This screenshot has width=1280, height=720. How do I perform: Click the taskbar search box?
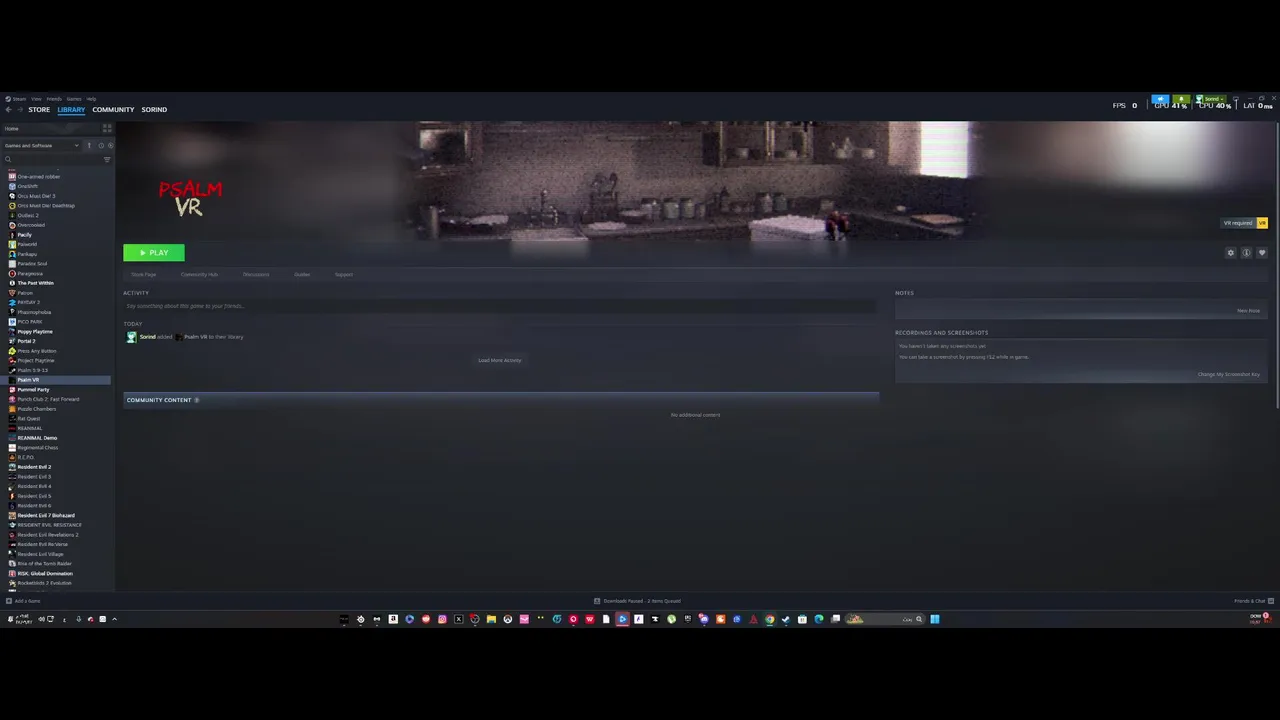click(x=886, y=619)
